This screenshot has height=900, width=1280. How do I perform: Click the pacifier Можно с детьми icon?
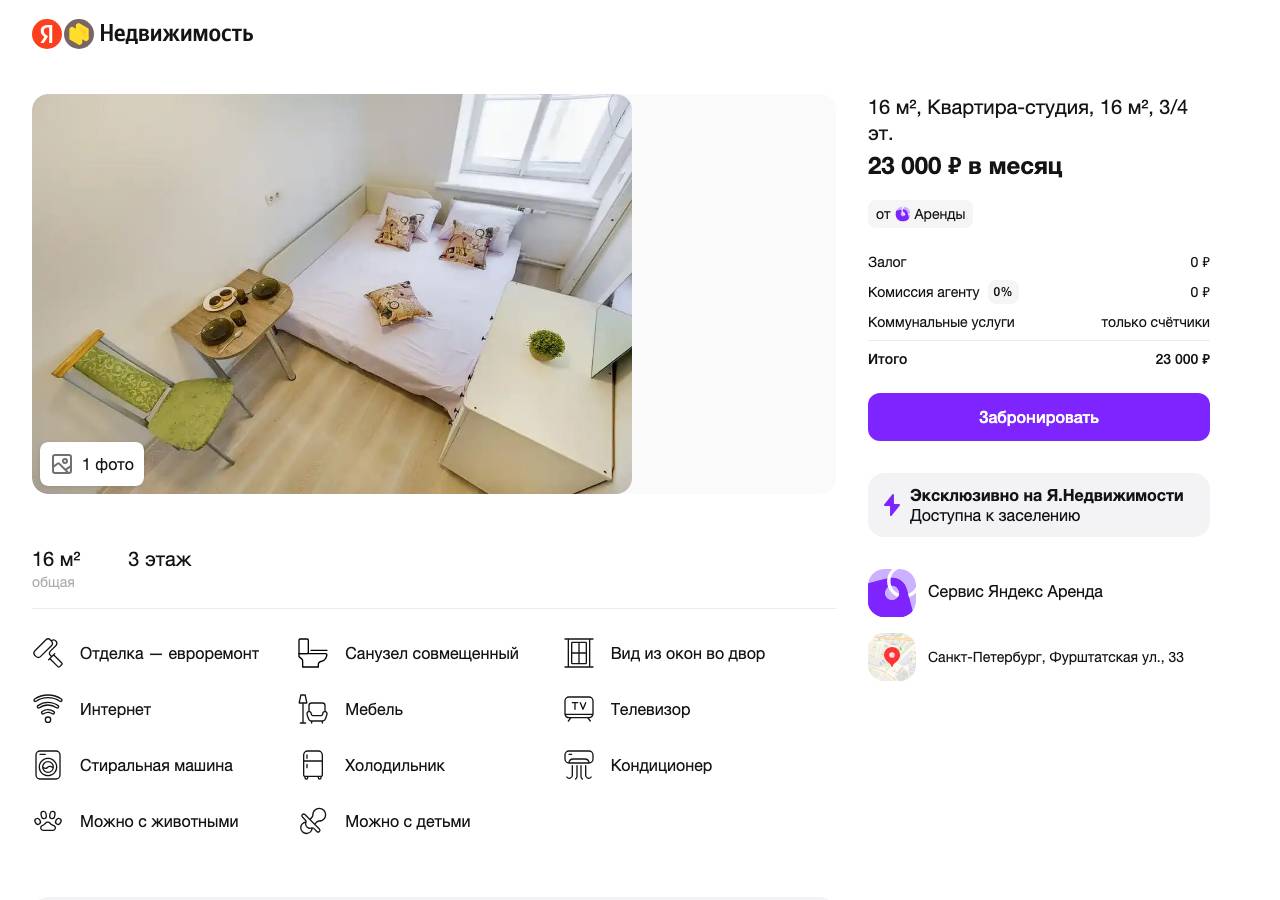point(313,821)
